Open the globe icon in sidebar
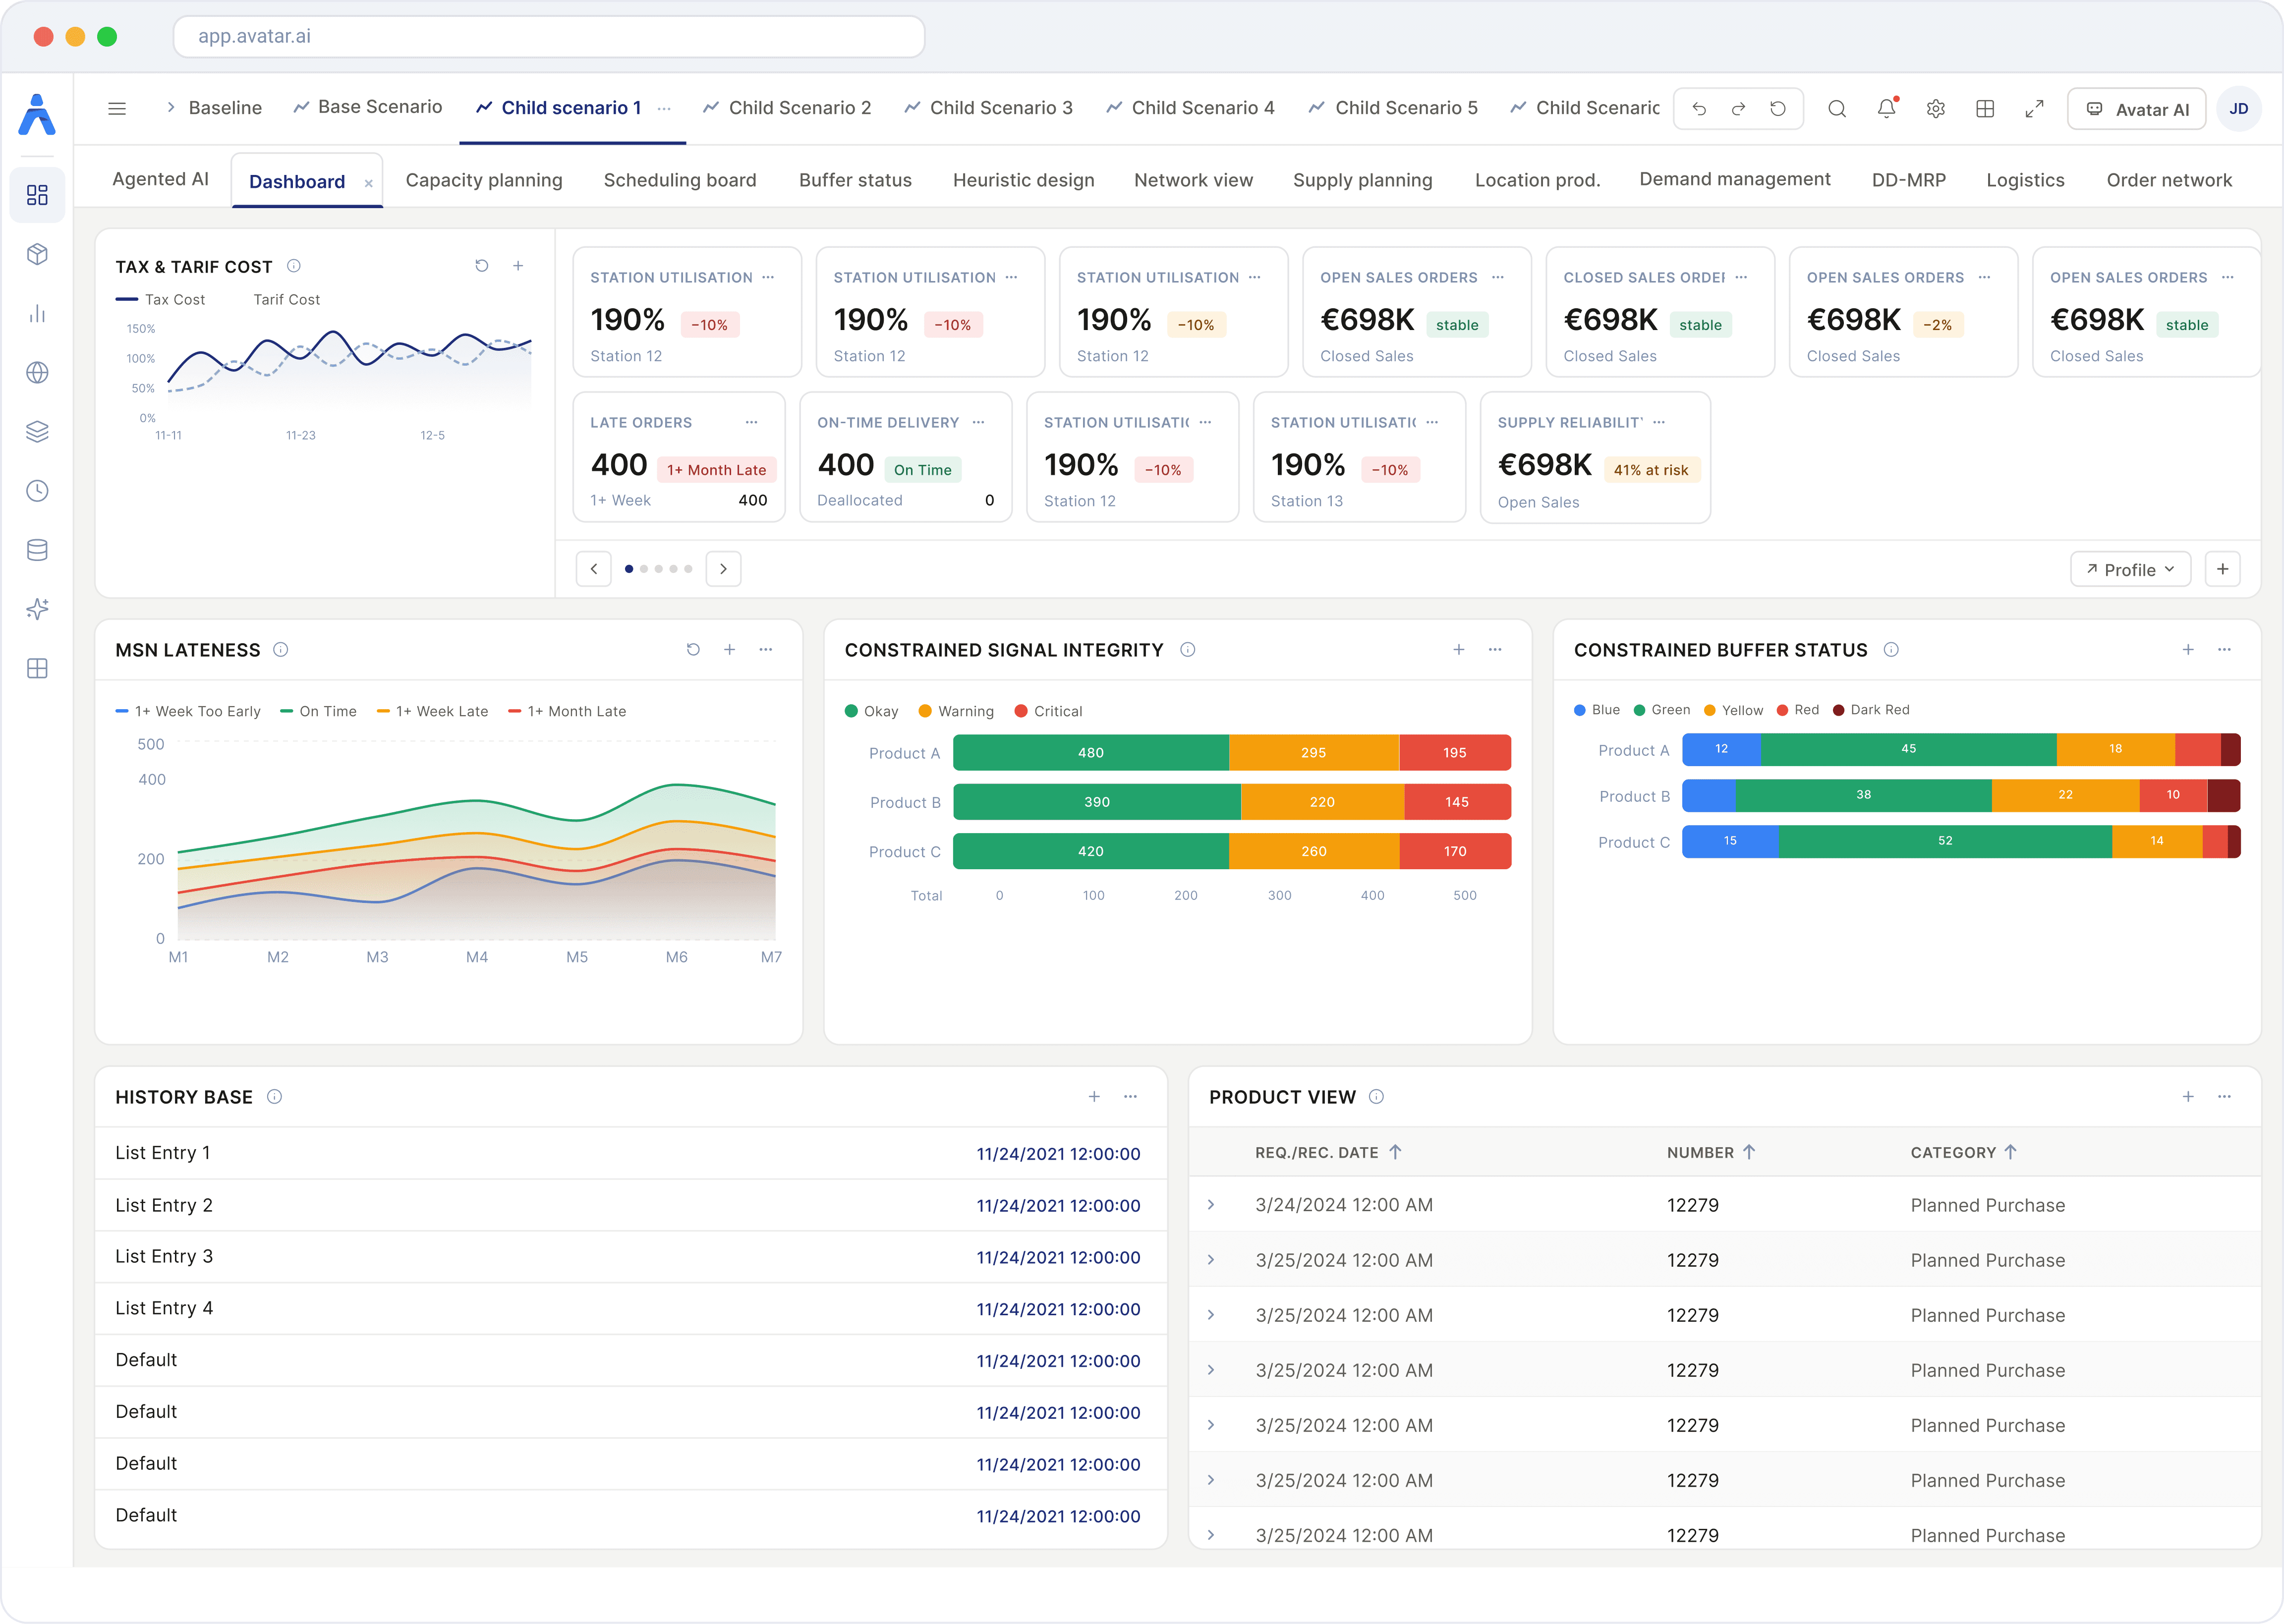This screenshot has width=2284, height=1624. pyautogui.click(x=37, y=372)
